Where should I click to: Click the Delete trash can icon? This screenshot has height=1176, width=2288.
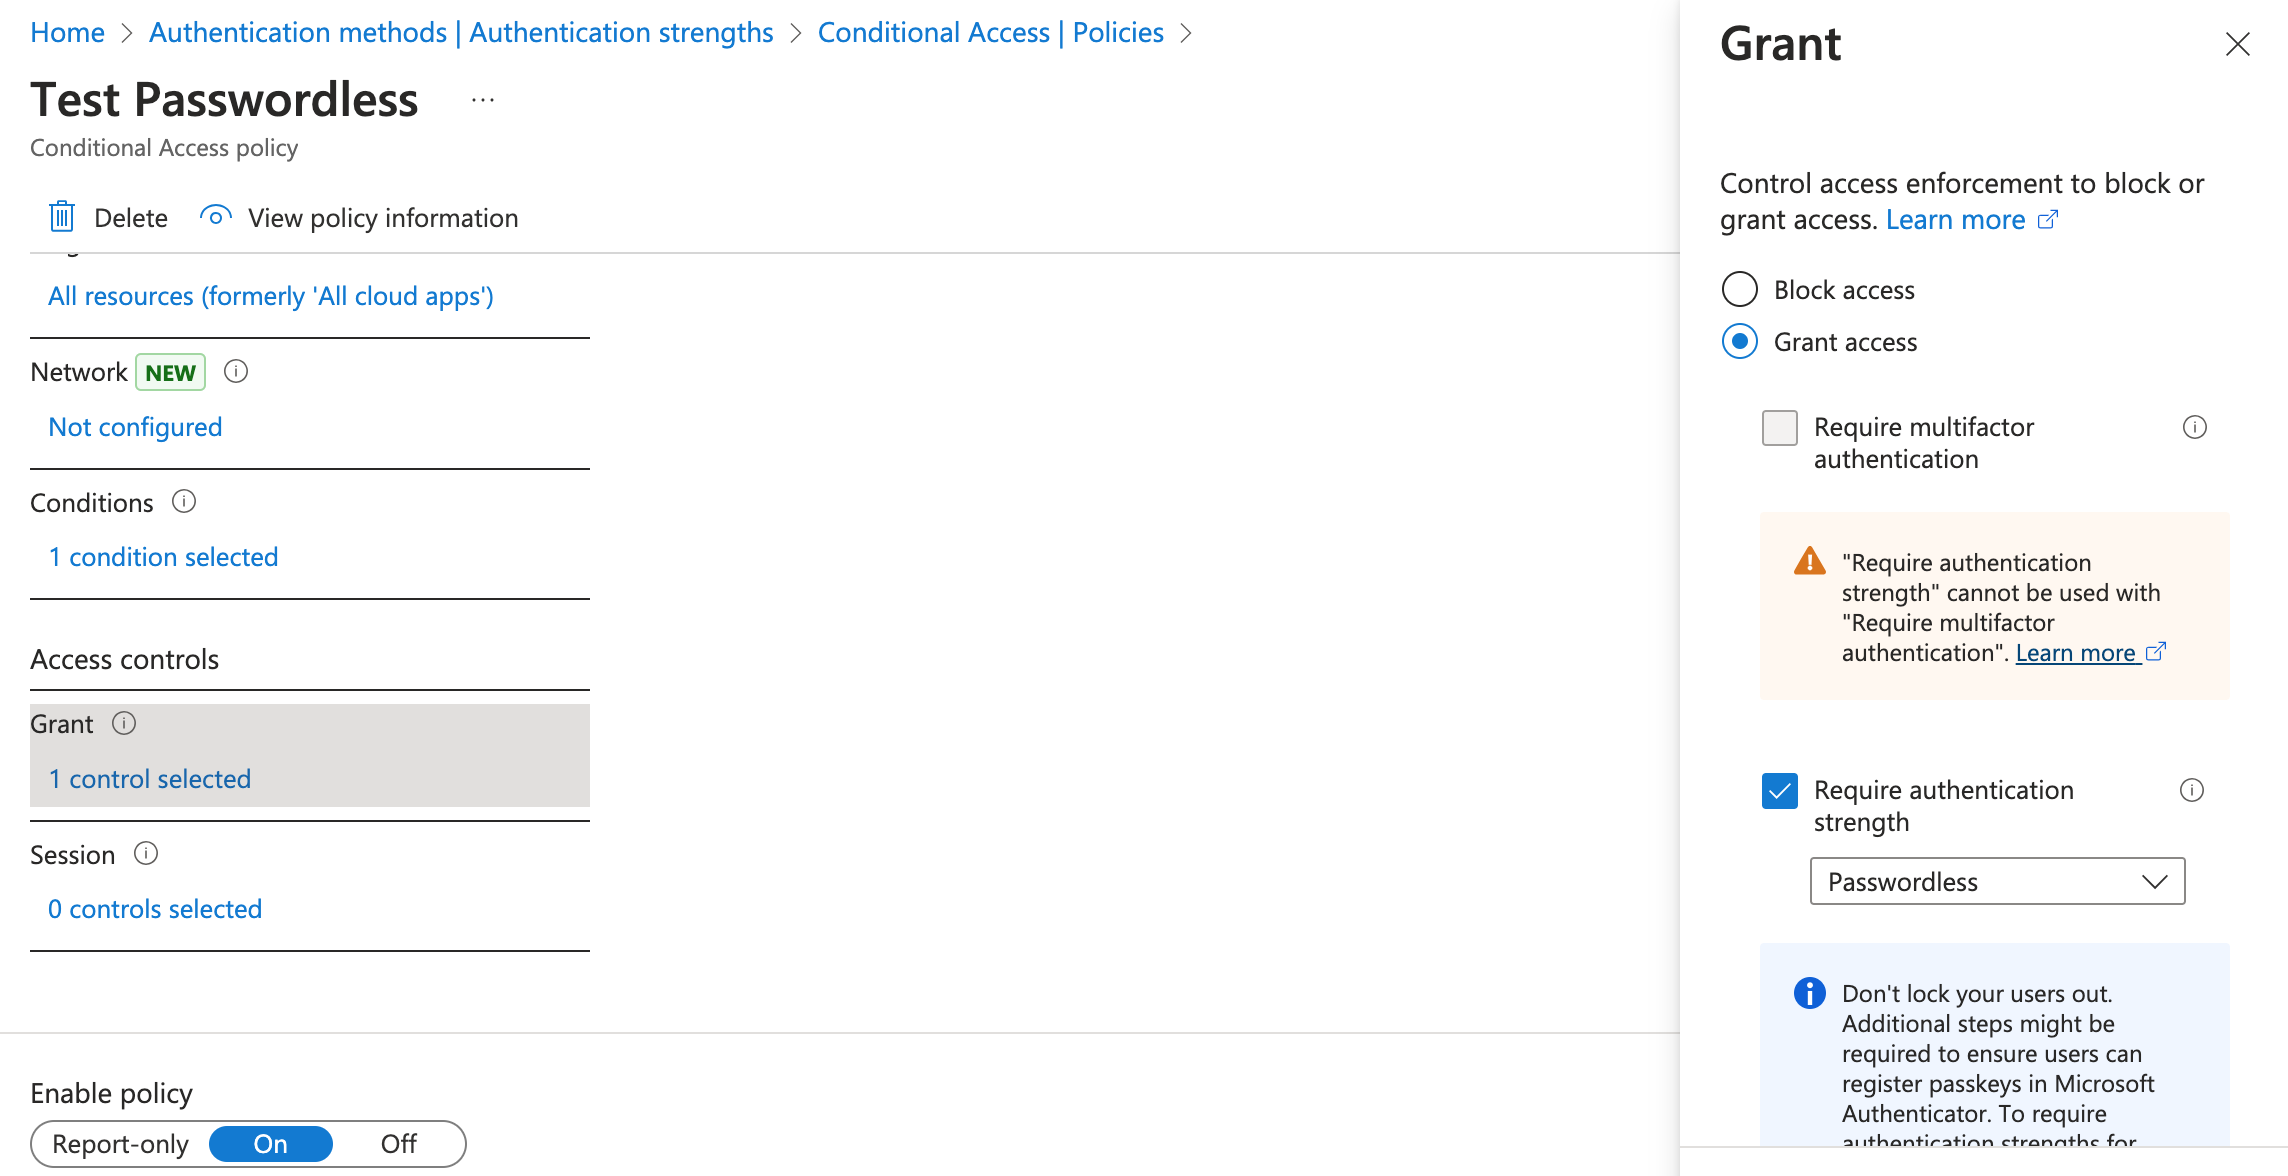(x=62, y=217)
